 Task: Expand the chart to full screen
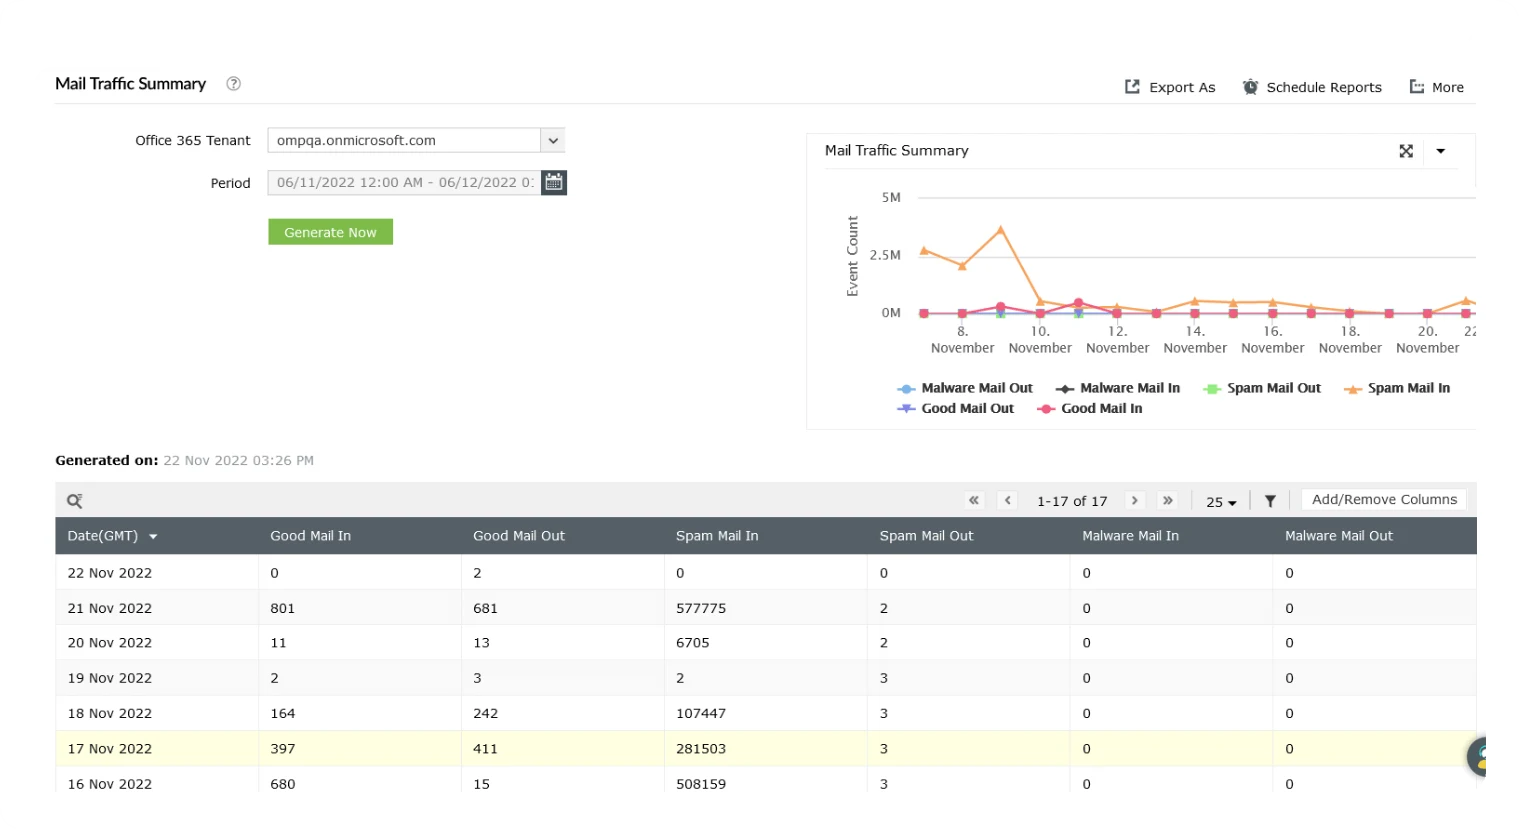coord(1406,151)
